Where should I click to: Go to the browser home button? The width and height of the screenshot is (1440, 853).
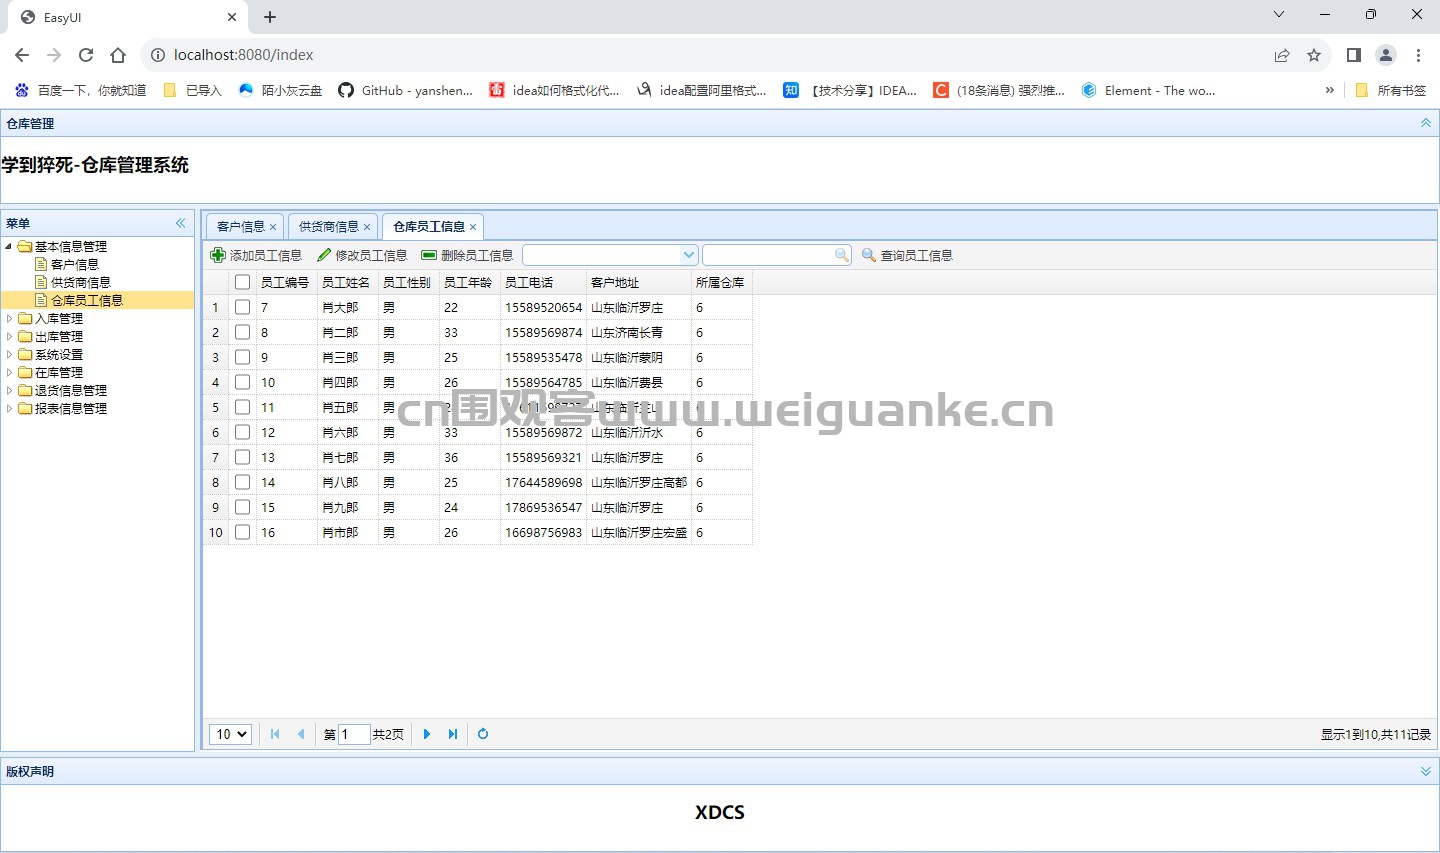click(x=118, y=55)
